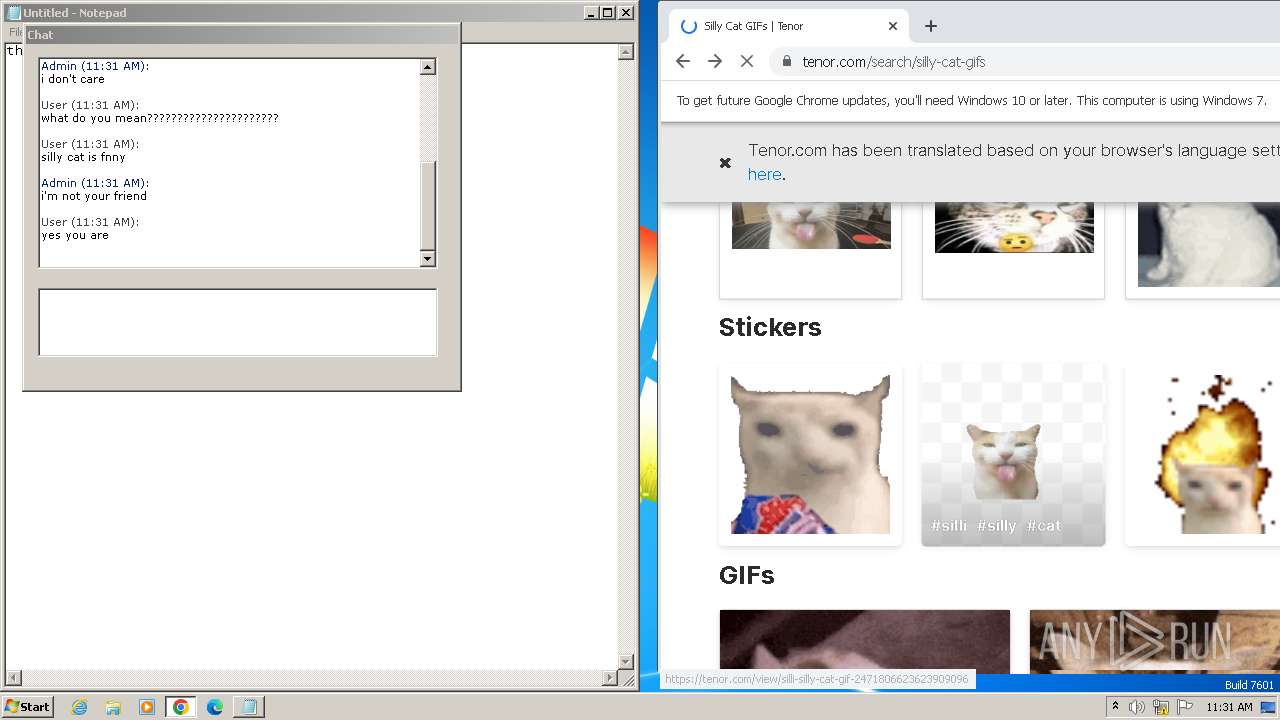1280x720 pixels.
Task: Minimize the Notepad window
Action: tap(591, 13)
